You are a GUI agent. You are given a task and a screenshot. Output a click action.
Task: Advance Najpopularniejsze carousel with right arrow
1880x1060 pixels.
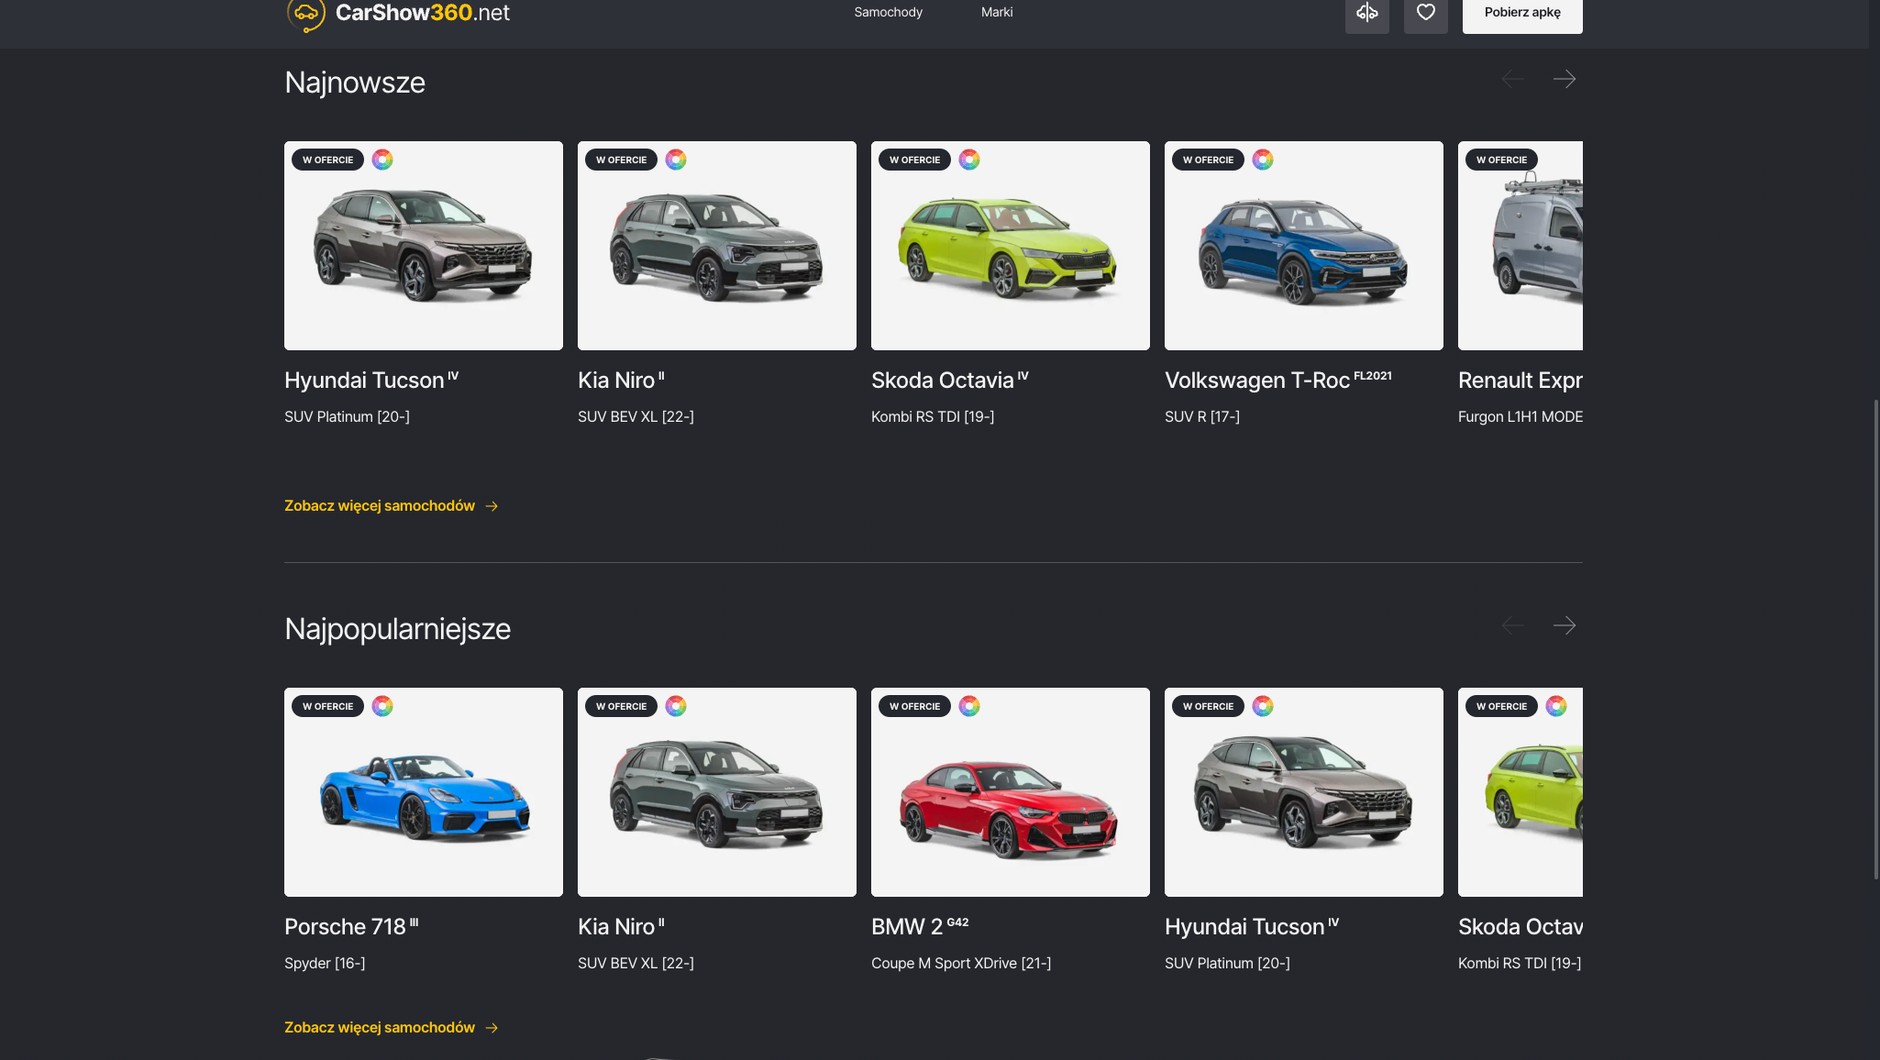click(x=1564, y=626)
